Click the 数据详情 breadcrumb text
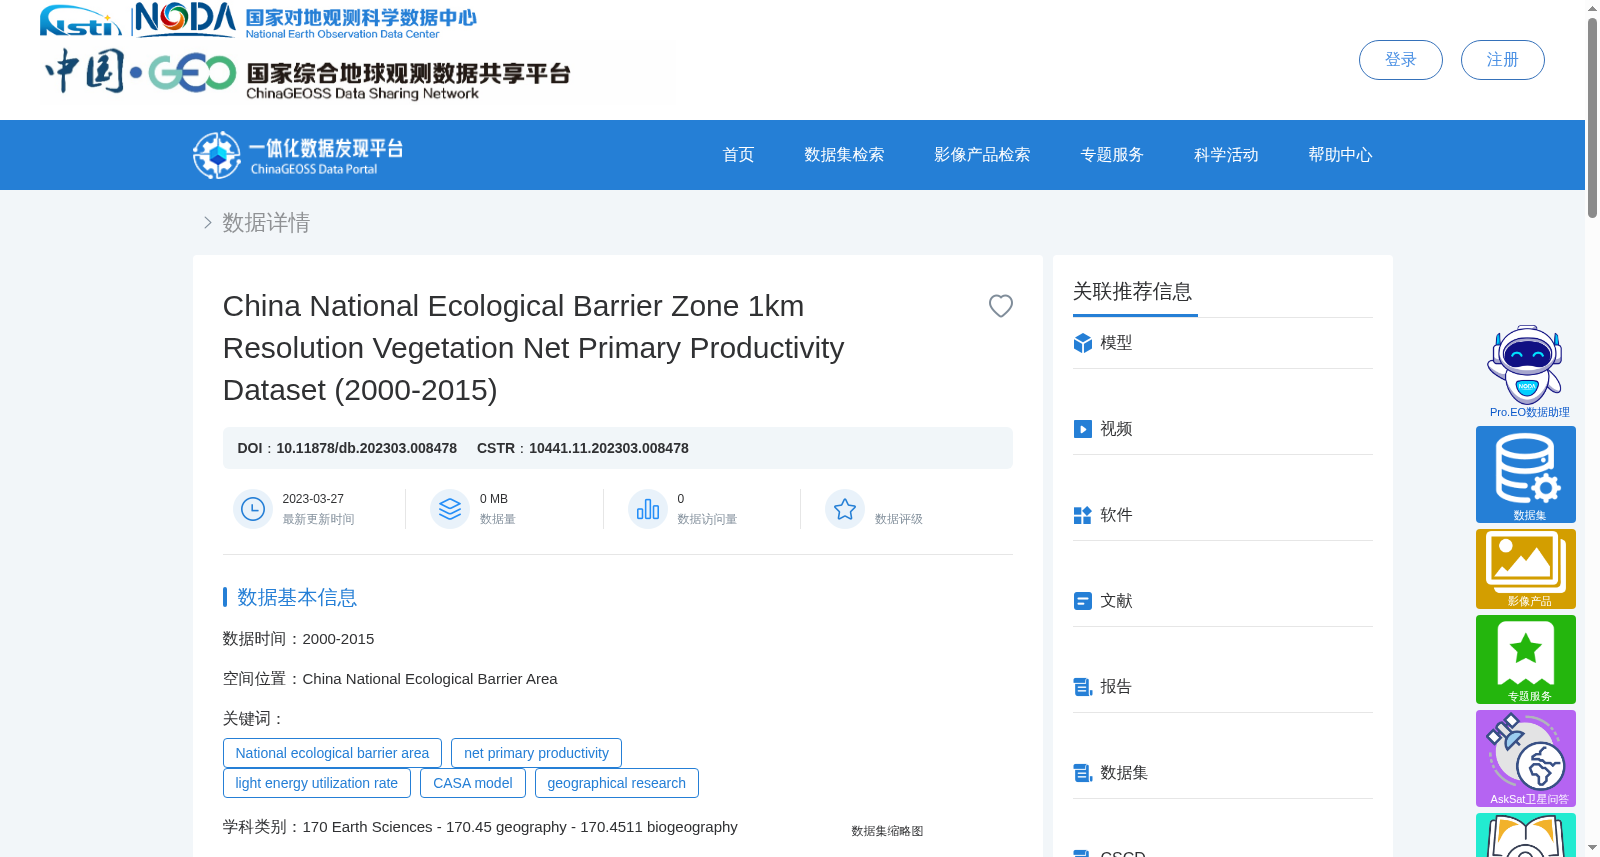This screenshot has width=1600, height=857. point(266,223)
